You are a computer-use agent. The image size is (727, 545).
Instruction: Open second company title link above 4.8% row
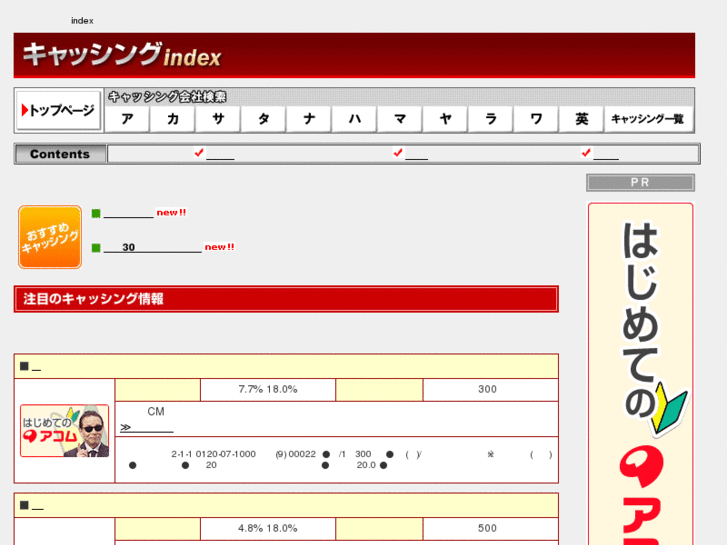pos(38,507)
